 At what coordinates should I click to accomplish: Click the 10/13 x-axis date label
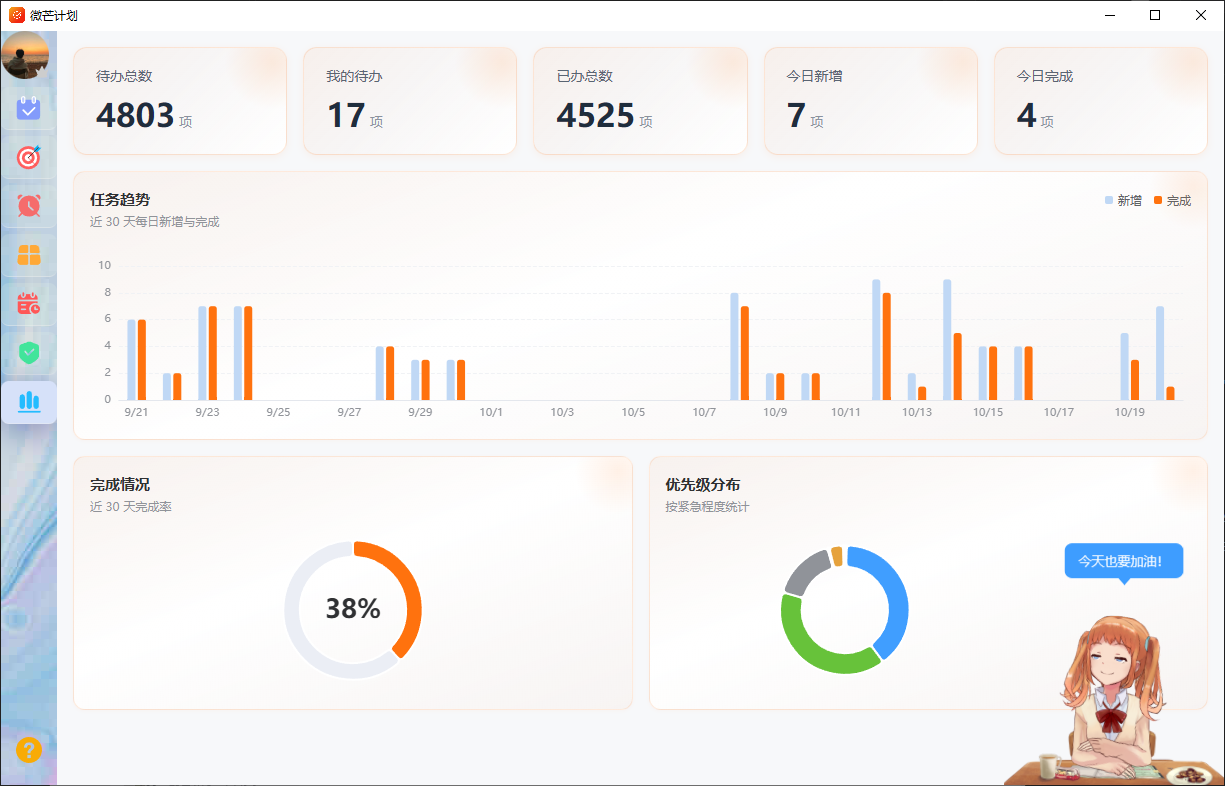[916, 412]
